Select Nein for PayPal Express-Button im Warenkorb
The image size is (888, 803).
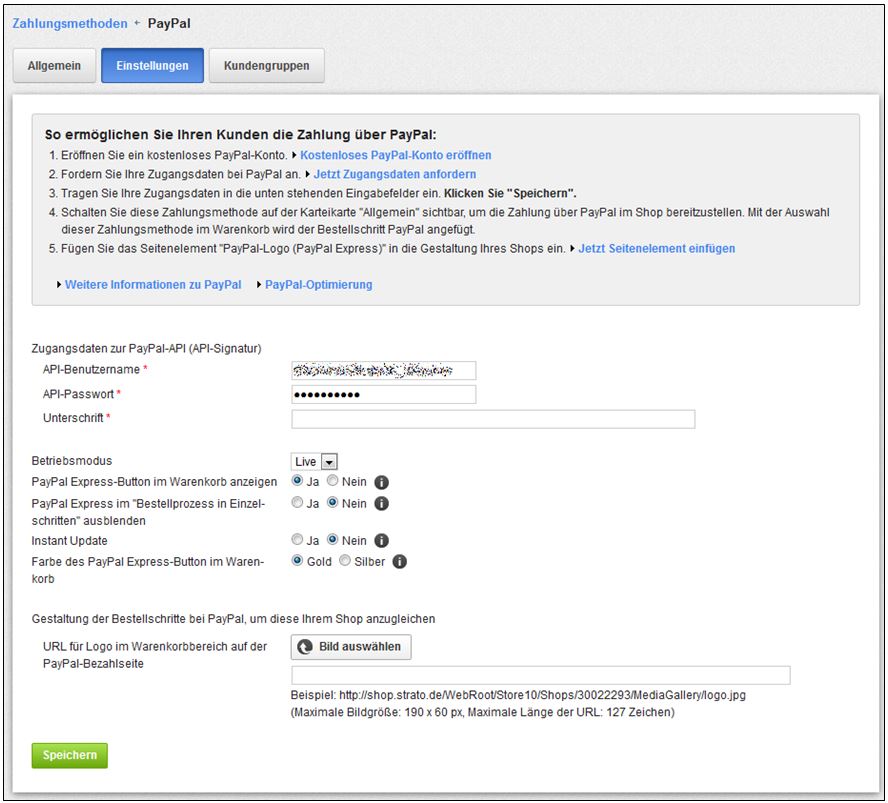point(333,482)
